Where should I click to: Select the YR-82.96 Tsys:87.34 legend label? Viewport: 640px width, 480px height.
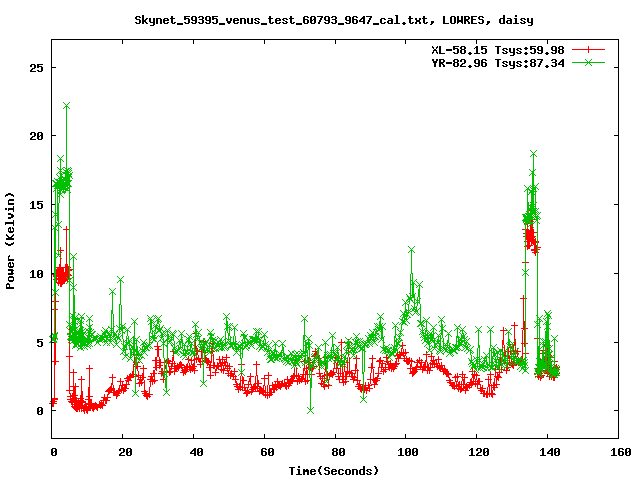pos(498,63)
